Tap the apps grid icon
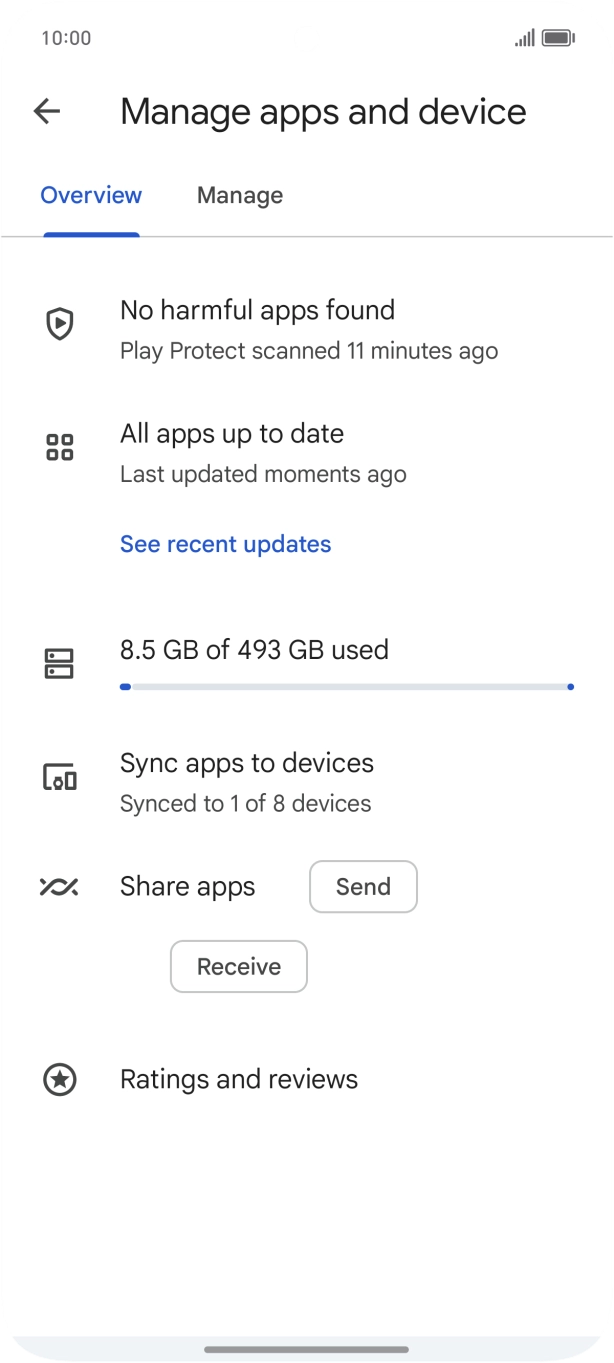The image size is (614, 1363). 60,447
